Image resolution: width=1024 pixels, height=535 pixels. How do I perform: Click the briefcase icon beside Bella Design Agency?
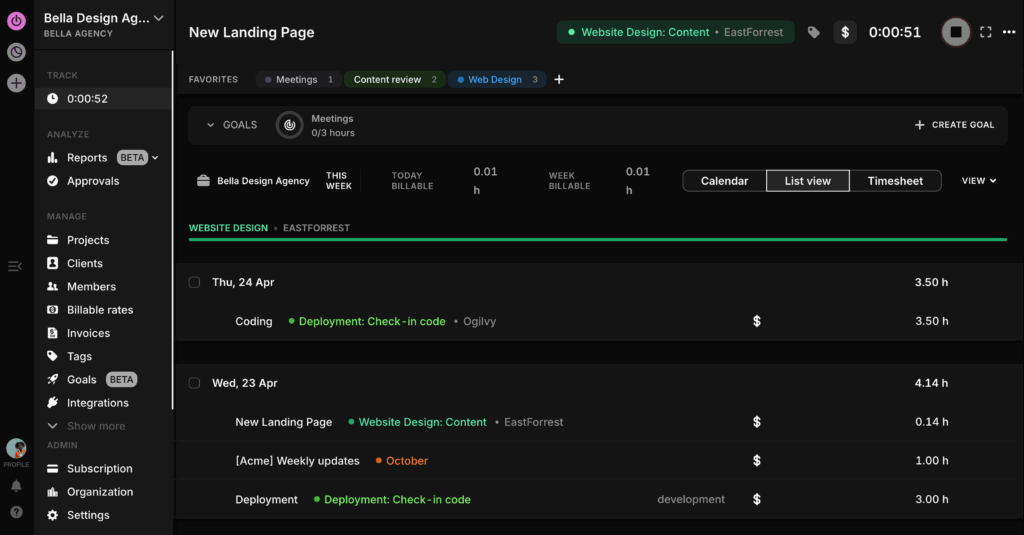(203, 181)
